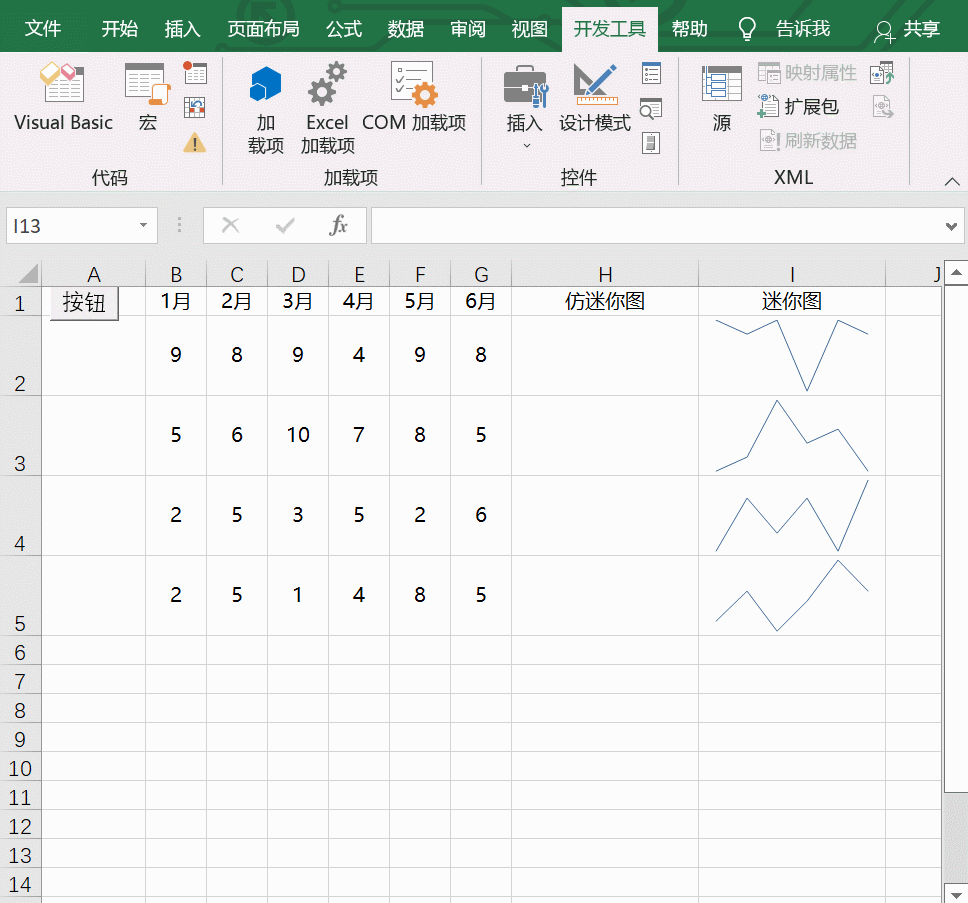Toggle Use Relative References icon
This screenshot has height=903, width=968.
click(x=195, y=108)
